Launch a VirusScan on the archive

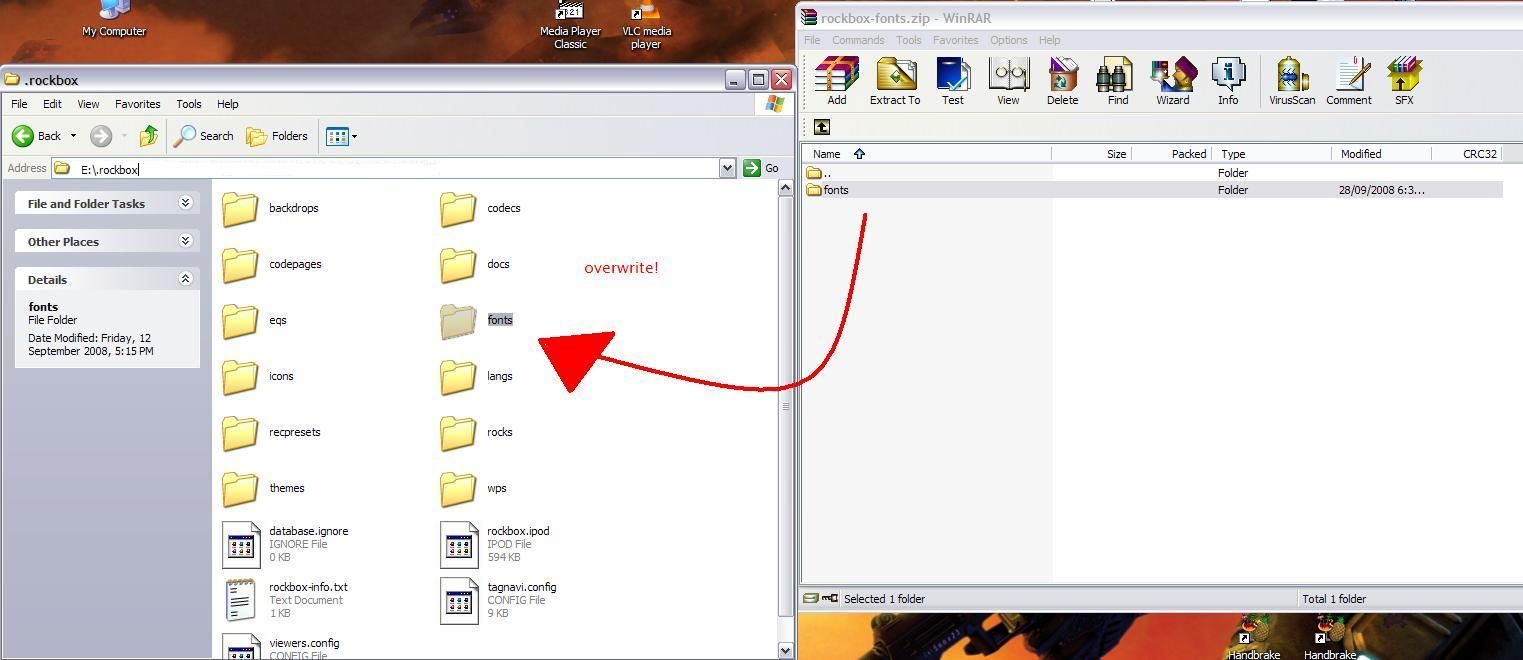pyautogui.click(x=1290, y=80)
